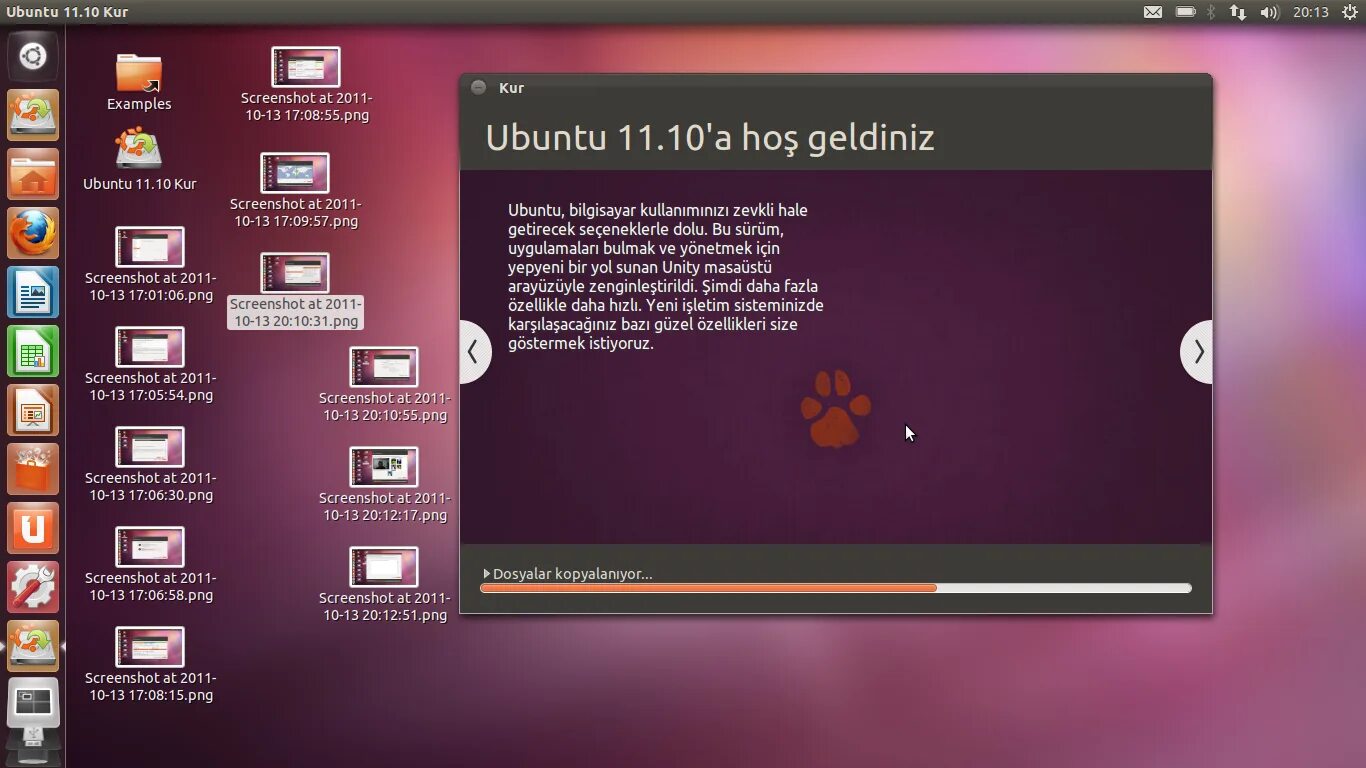The width and height of the screenshot is (1366, 768).
Task: Show the next slide in installer
Action: [x=1198, y=351]
